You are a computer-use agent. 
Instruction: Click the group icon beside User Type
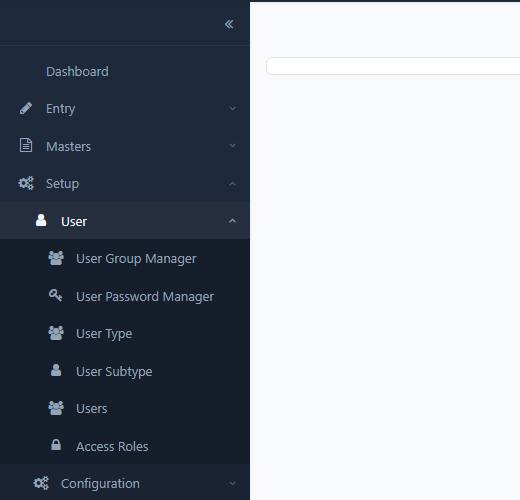tap(56, 333)
